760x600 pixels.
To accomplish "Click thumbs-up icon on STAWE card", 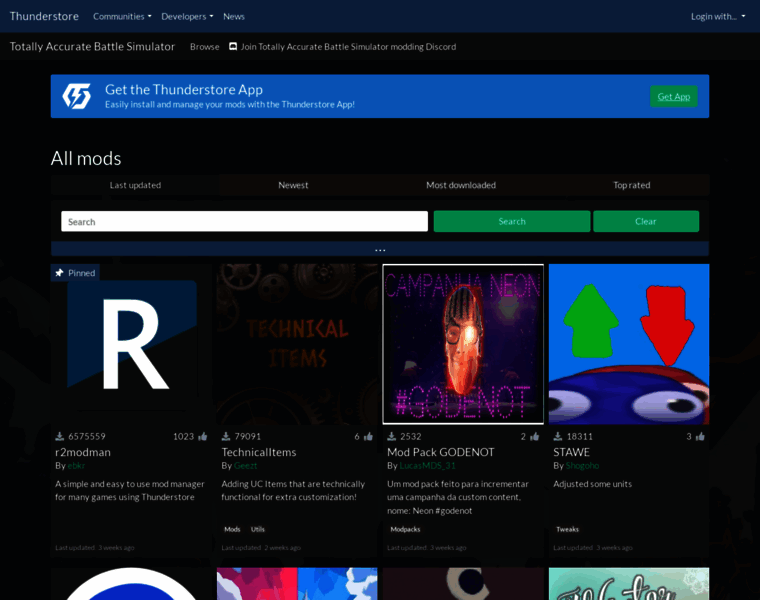I will pyautogui.click(x=700, y=437).
